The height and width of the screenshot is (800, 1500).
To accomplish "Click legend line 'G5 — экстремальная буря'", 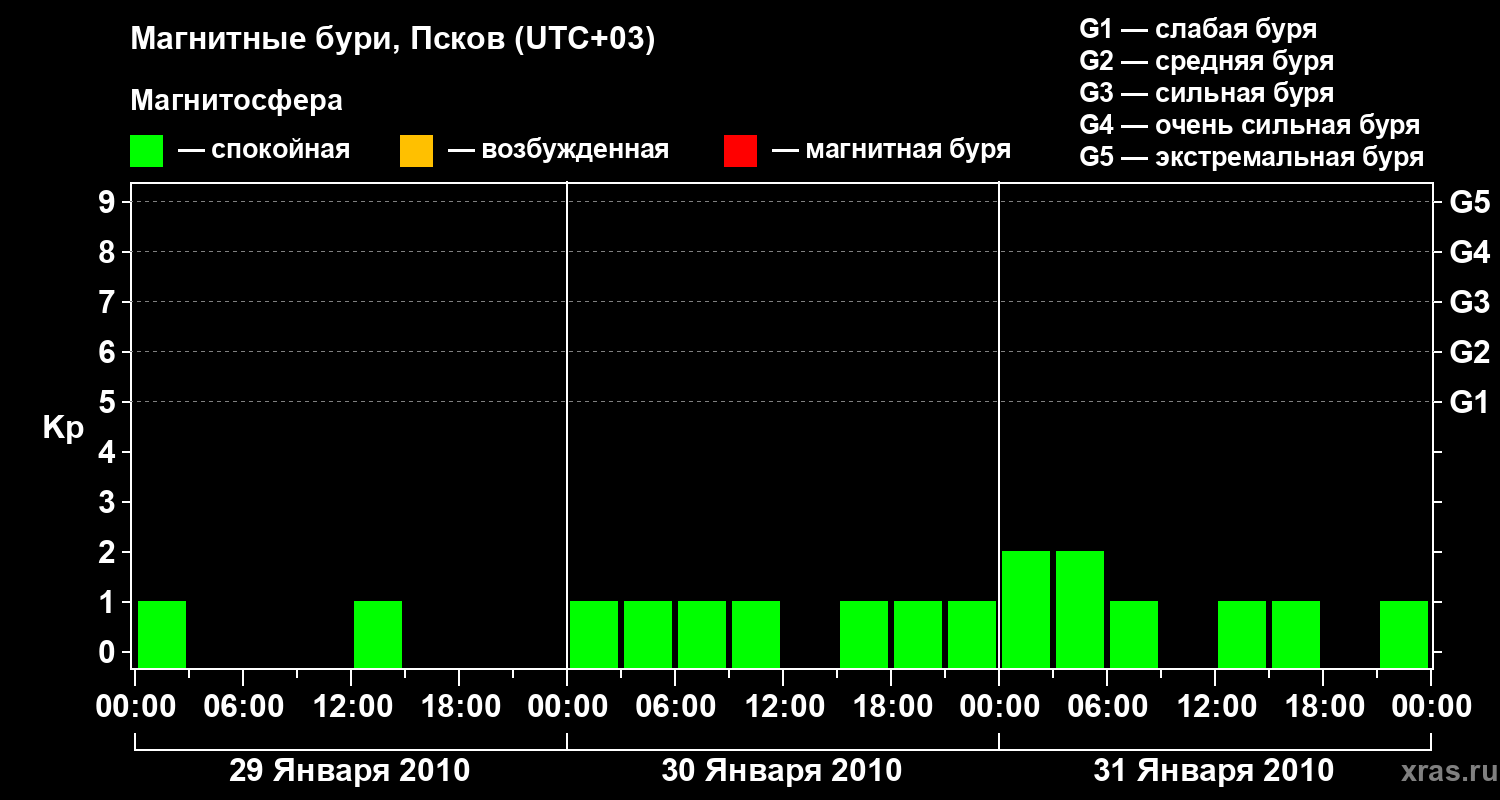I will pyautogui.click(x=1252, y=157).
